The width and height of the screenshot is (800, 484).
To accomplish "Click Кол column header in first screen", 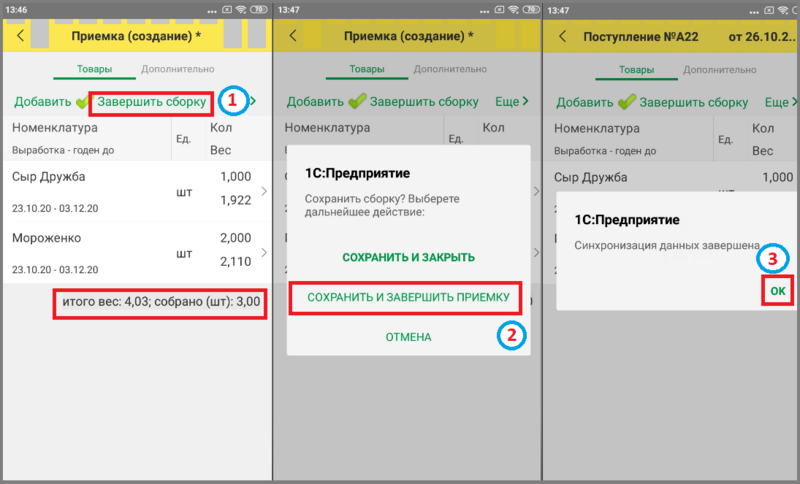I will (221, 128).
